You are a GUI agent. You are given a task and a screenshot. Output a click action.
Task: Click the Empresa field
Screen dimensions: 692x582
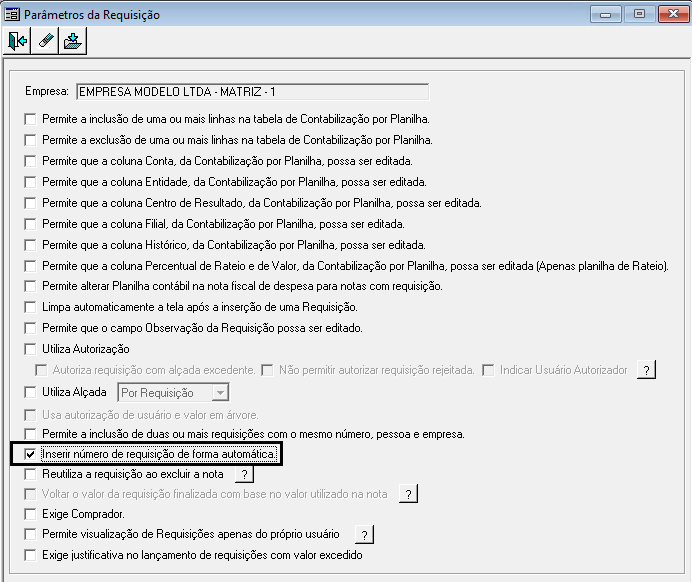252,92
